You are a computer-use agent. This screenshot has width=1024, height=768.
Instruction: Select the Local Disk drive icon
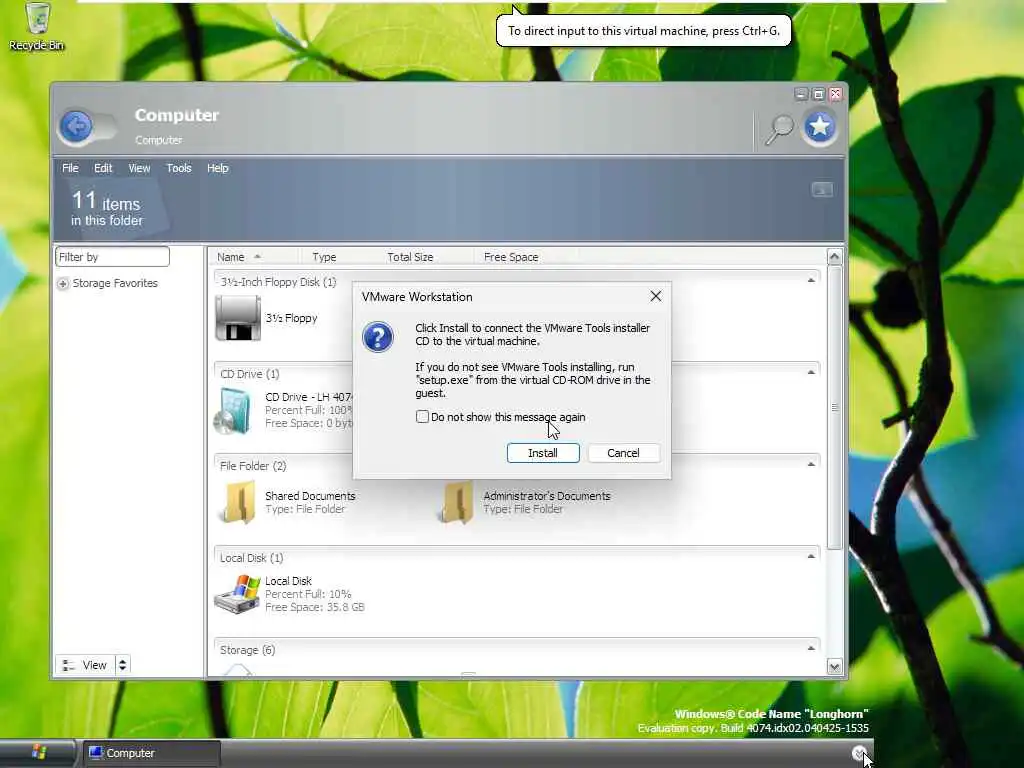coord(237,594)
